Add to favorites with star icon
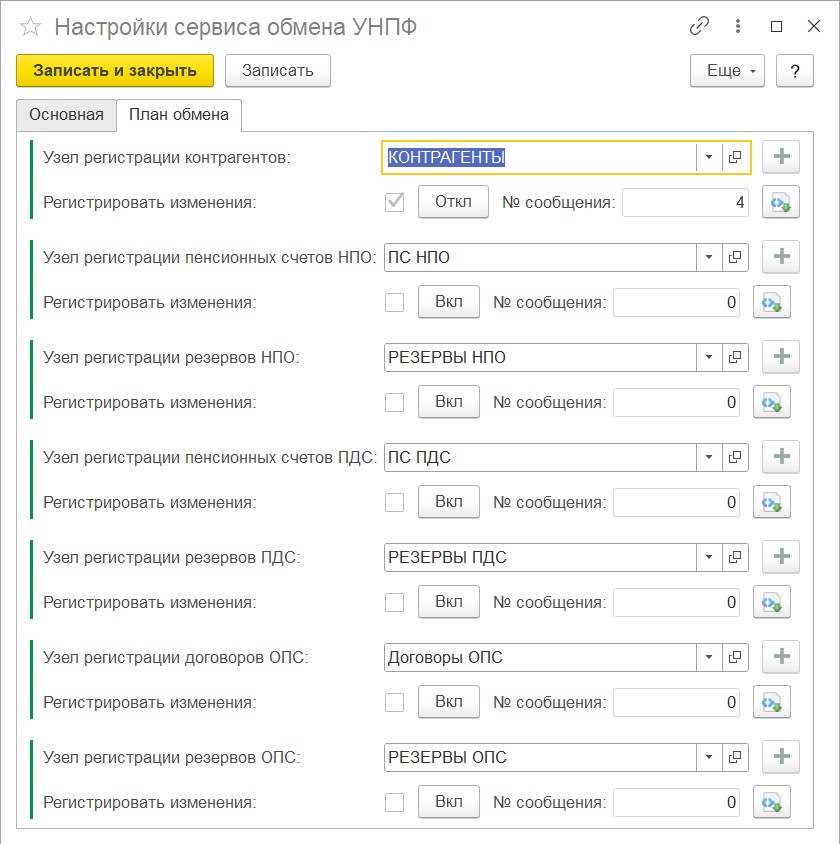 click(30, 27)
